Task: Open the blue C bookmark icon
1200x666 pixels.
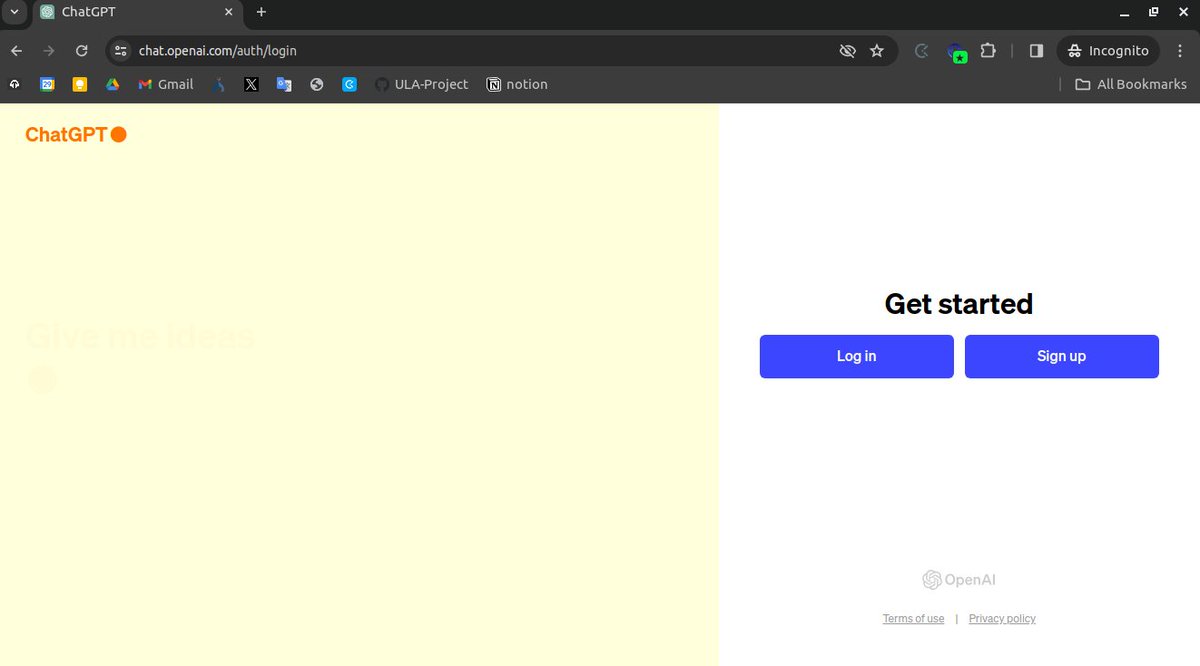Action: click(349, 84)
